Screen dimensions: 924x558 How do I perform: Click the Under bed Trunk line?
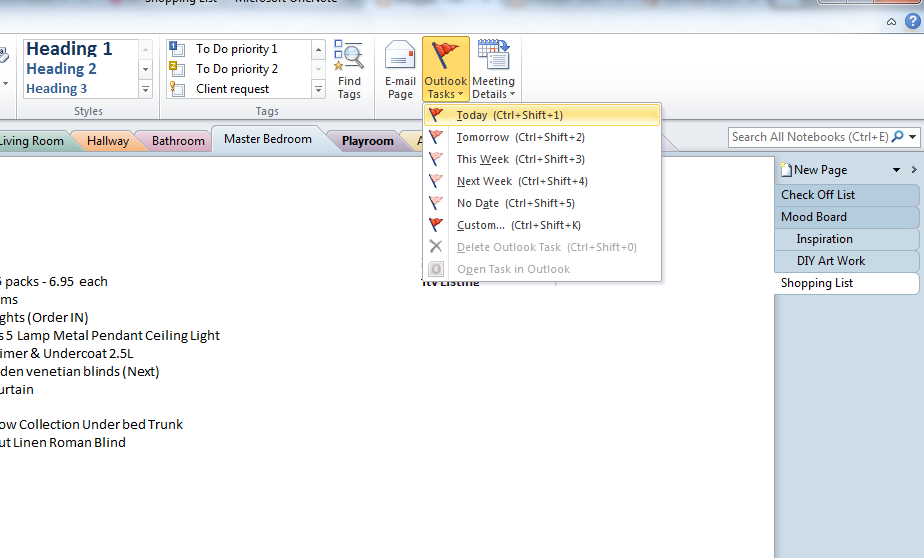coord(91,425)
